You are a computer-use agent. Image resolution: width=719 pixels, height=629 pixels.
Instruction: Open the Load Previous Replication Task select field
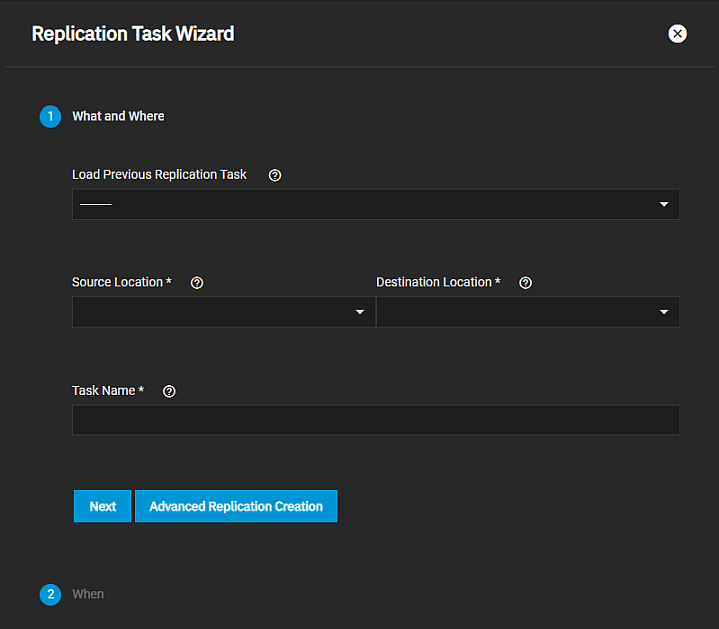(x=360, y=205)
